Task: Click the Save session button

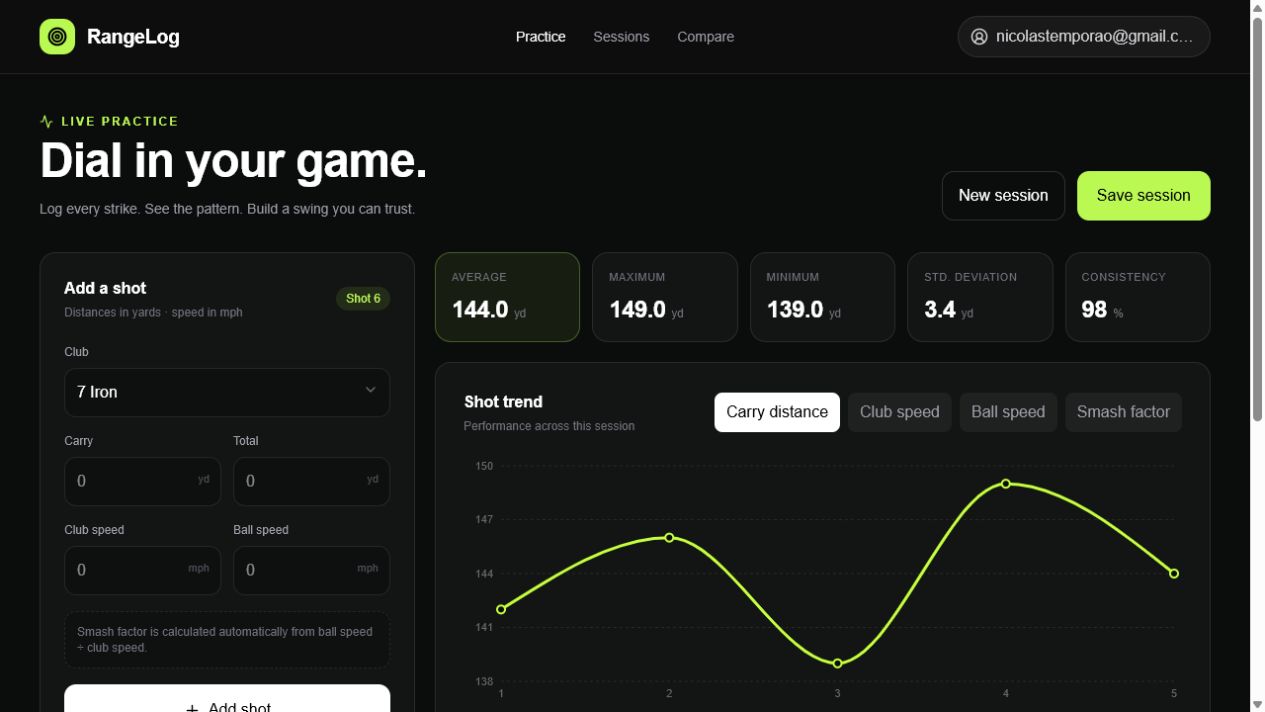Action: 1143,196
